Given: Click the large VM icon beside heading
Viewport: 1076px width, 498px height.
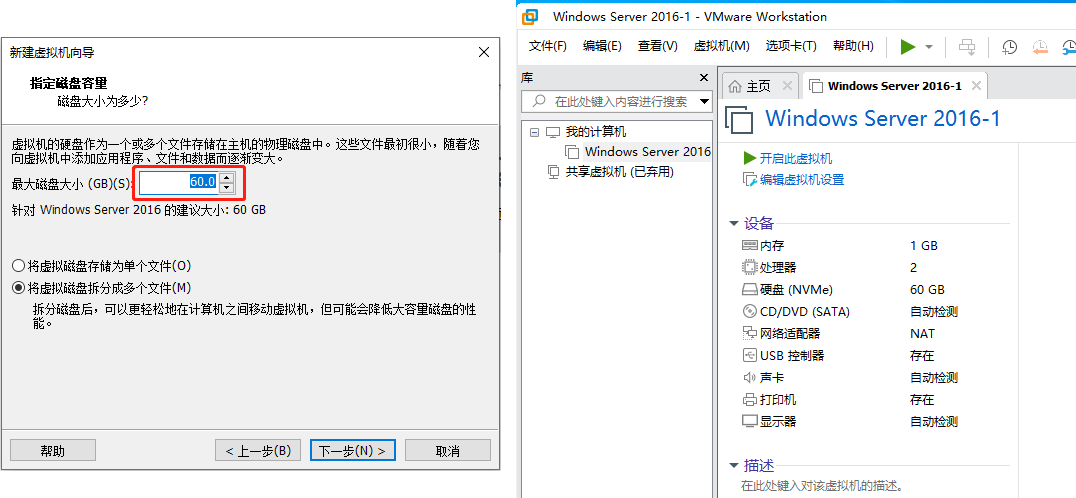Looking at the screenshot, I should click(x=739, y=119).
